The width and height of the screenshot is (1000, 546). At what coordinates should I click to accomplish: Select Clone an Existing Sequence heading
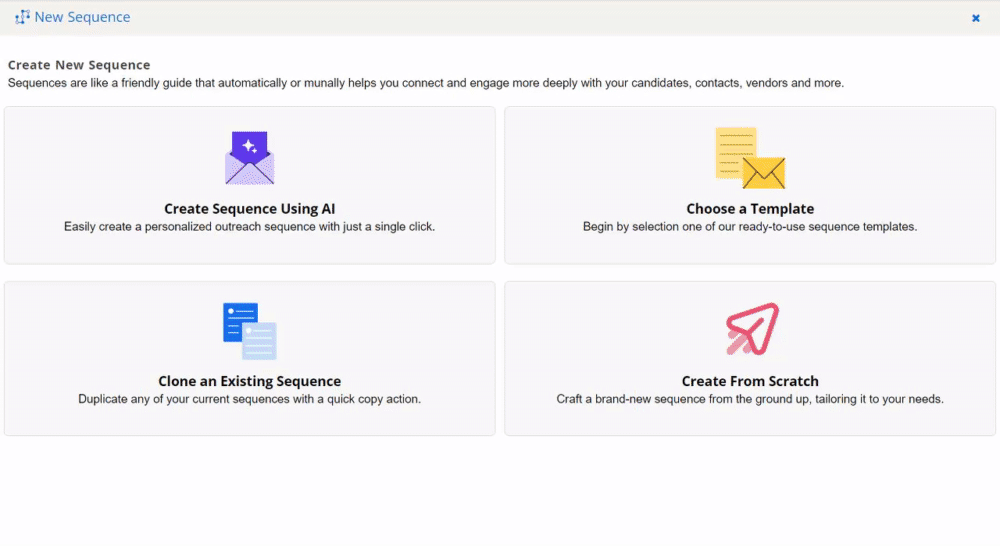pos(249,381)
